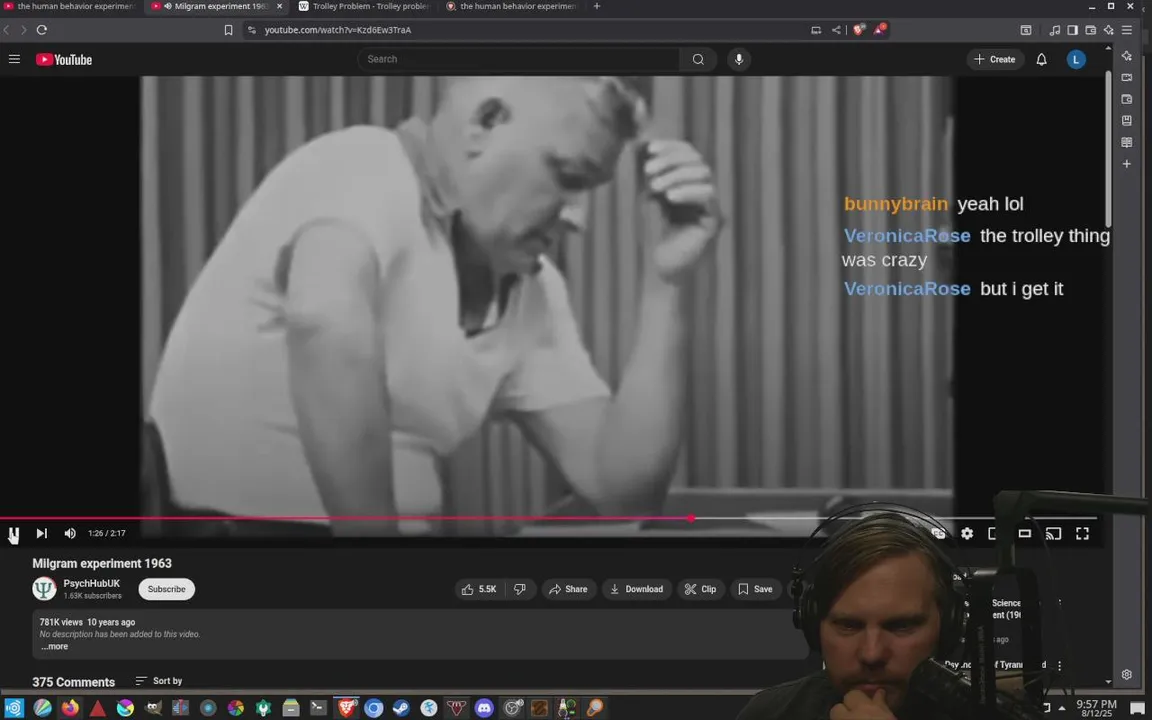This screenshot has width=1152, height=720.
Task: Dislike the Milgram video
Action: click(x=520, y=589)
